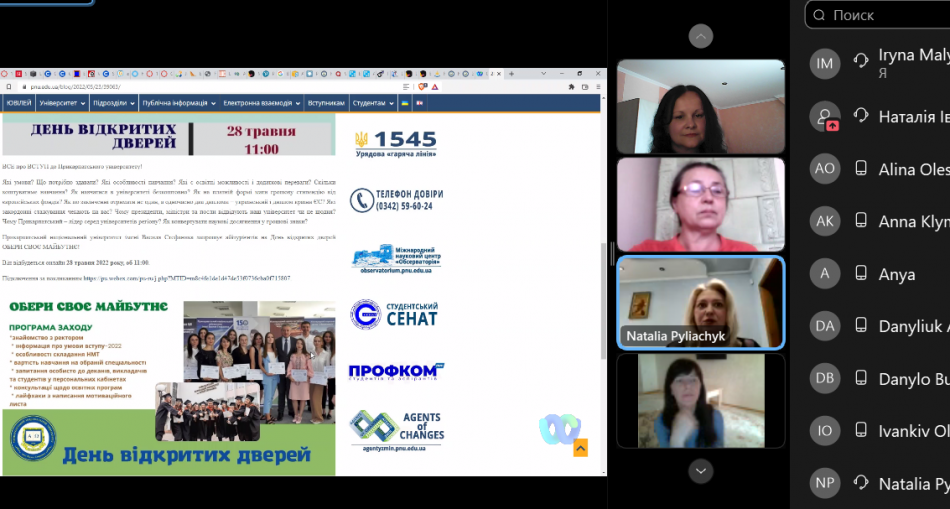Open the Підрозділи navigation menu
This screenshot has height=509, width=950.
pos(111,103)
